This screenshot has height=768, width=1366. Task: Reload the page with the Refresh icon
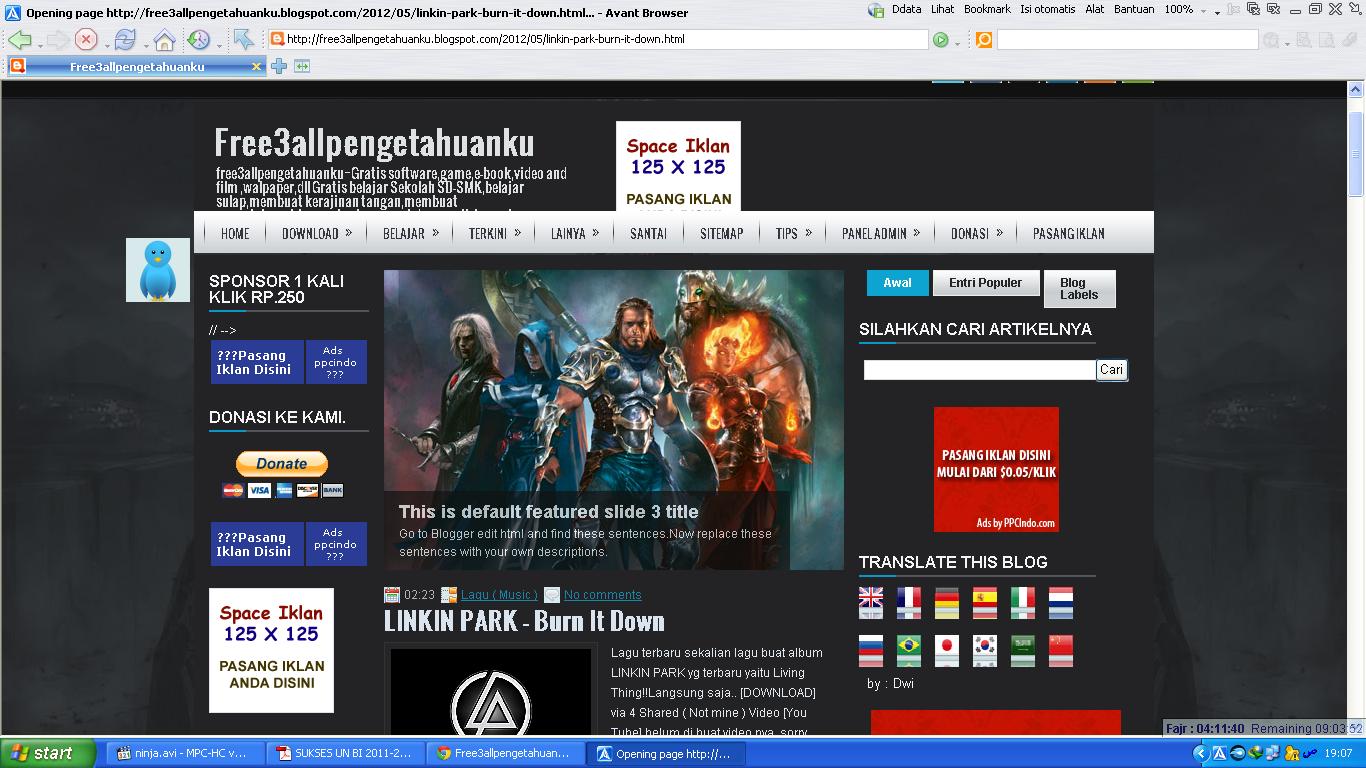[125, 40]
